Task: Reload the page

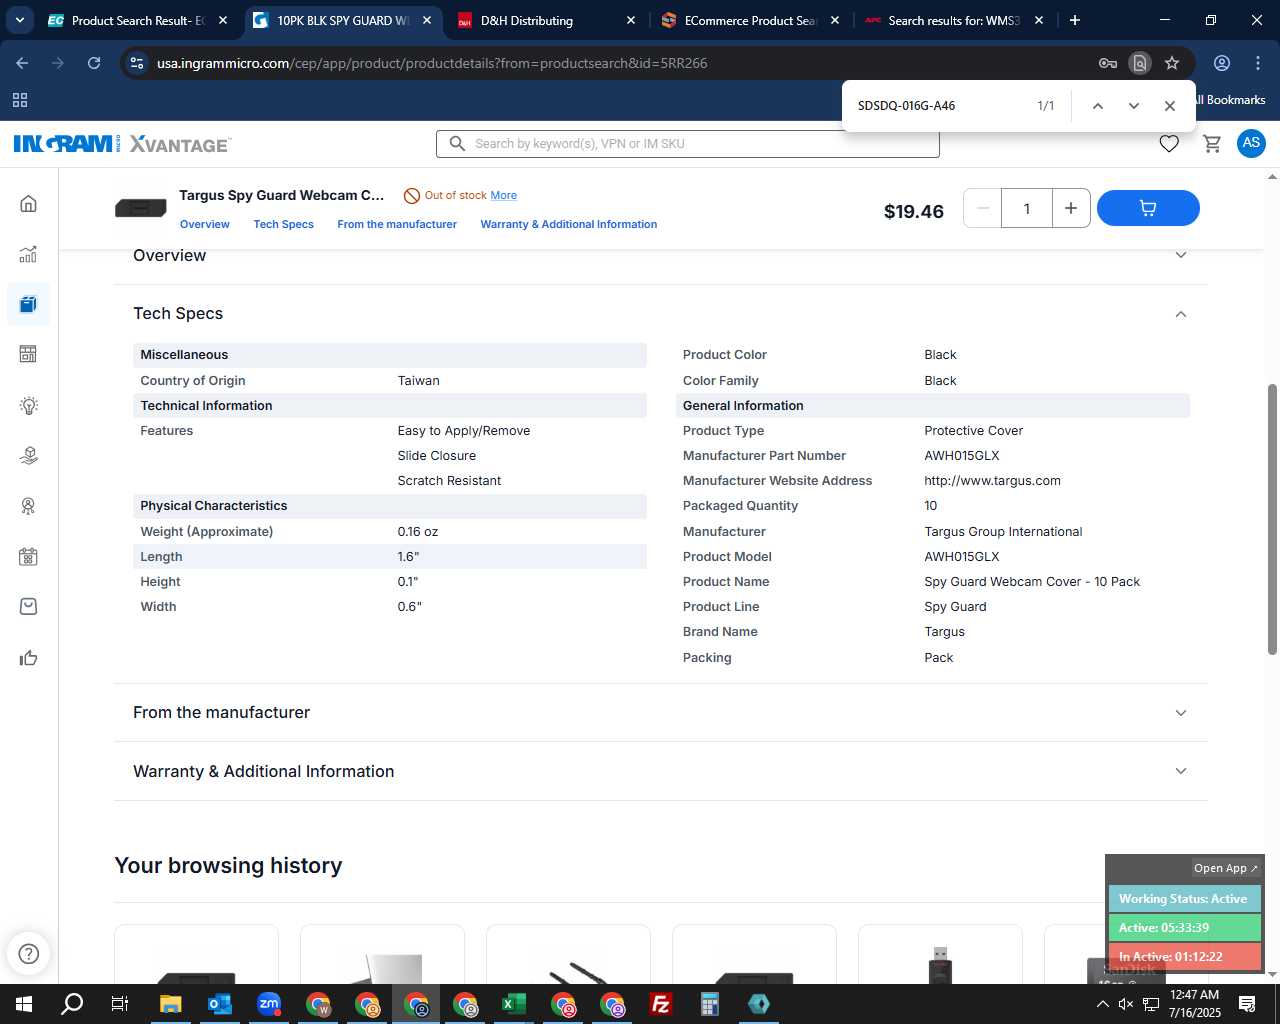Action: [94, 63]
